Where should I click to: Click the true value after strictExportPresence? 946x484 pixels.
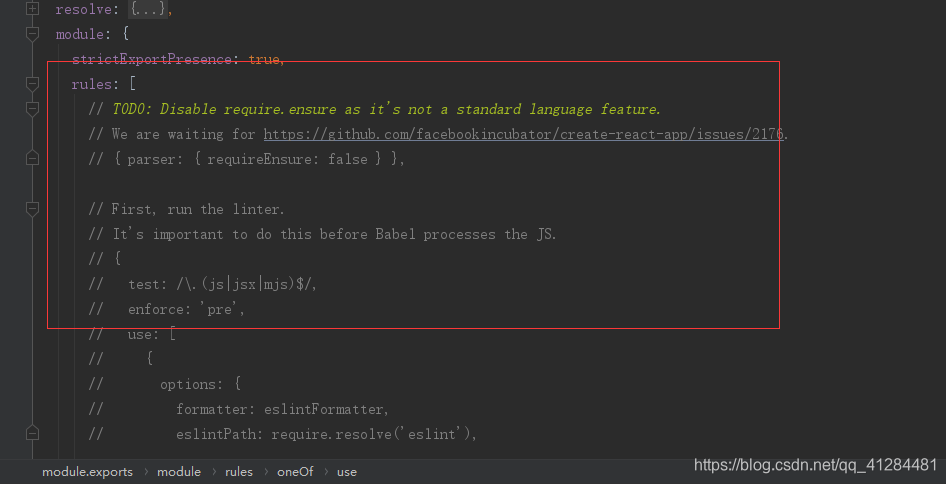[x=264, y=59]
